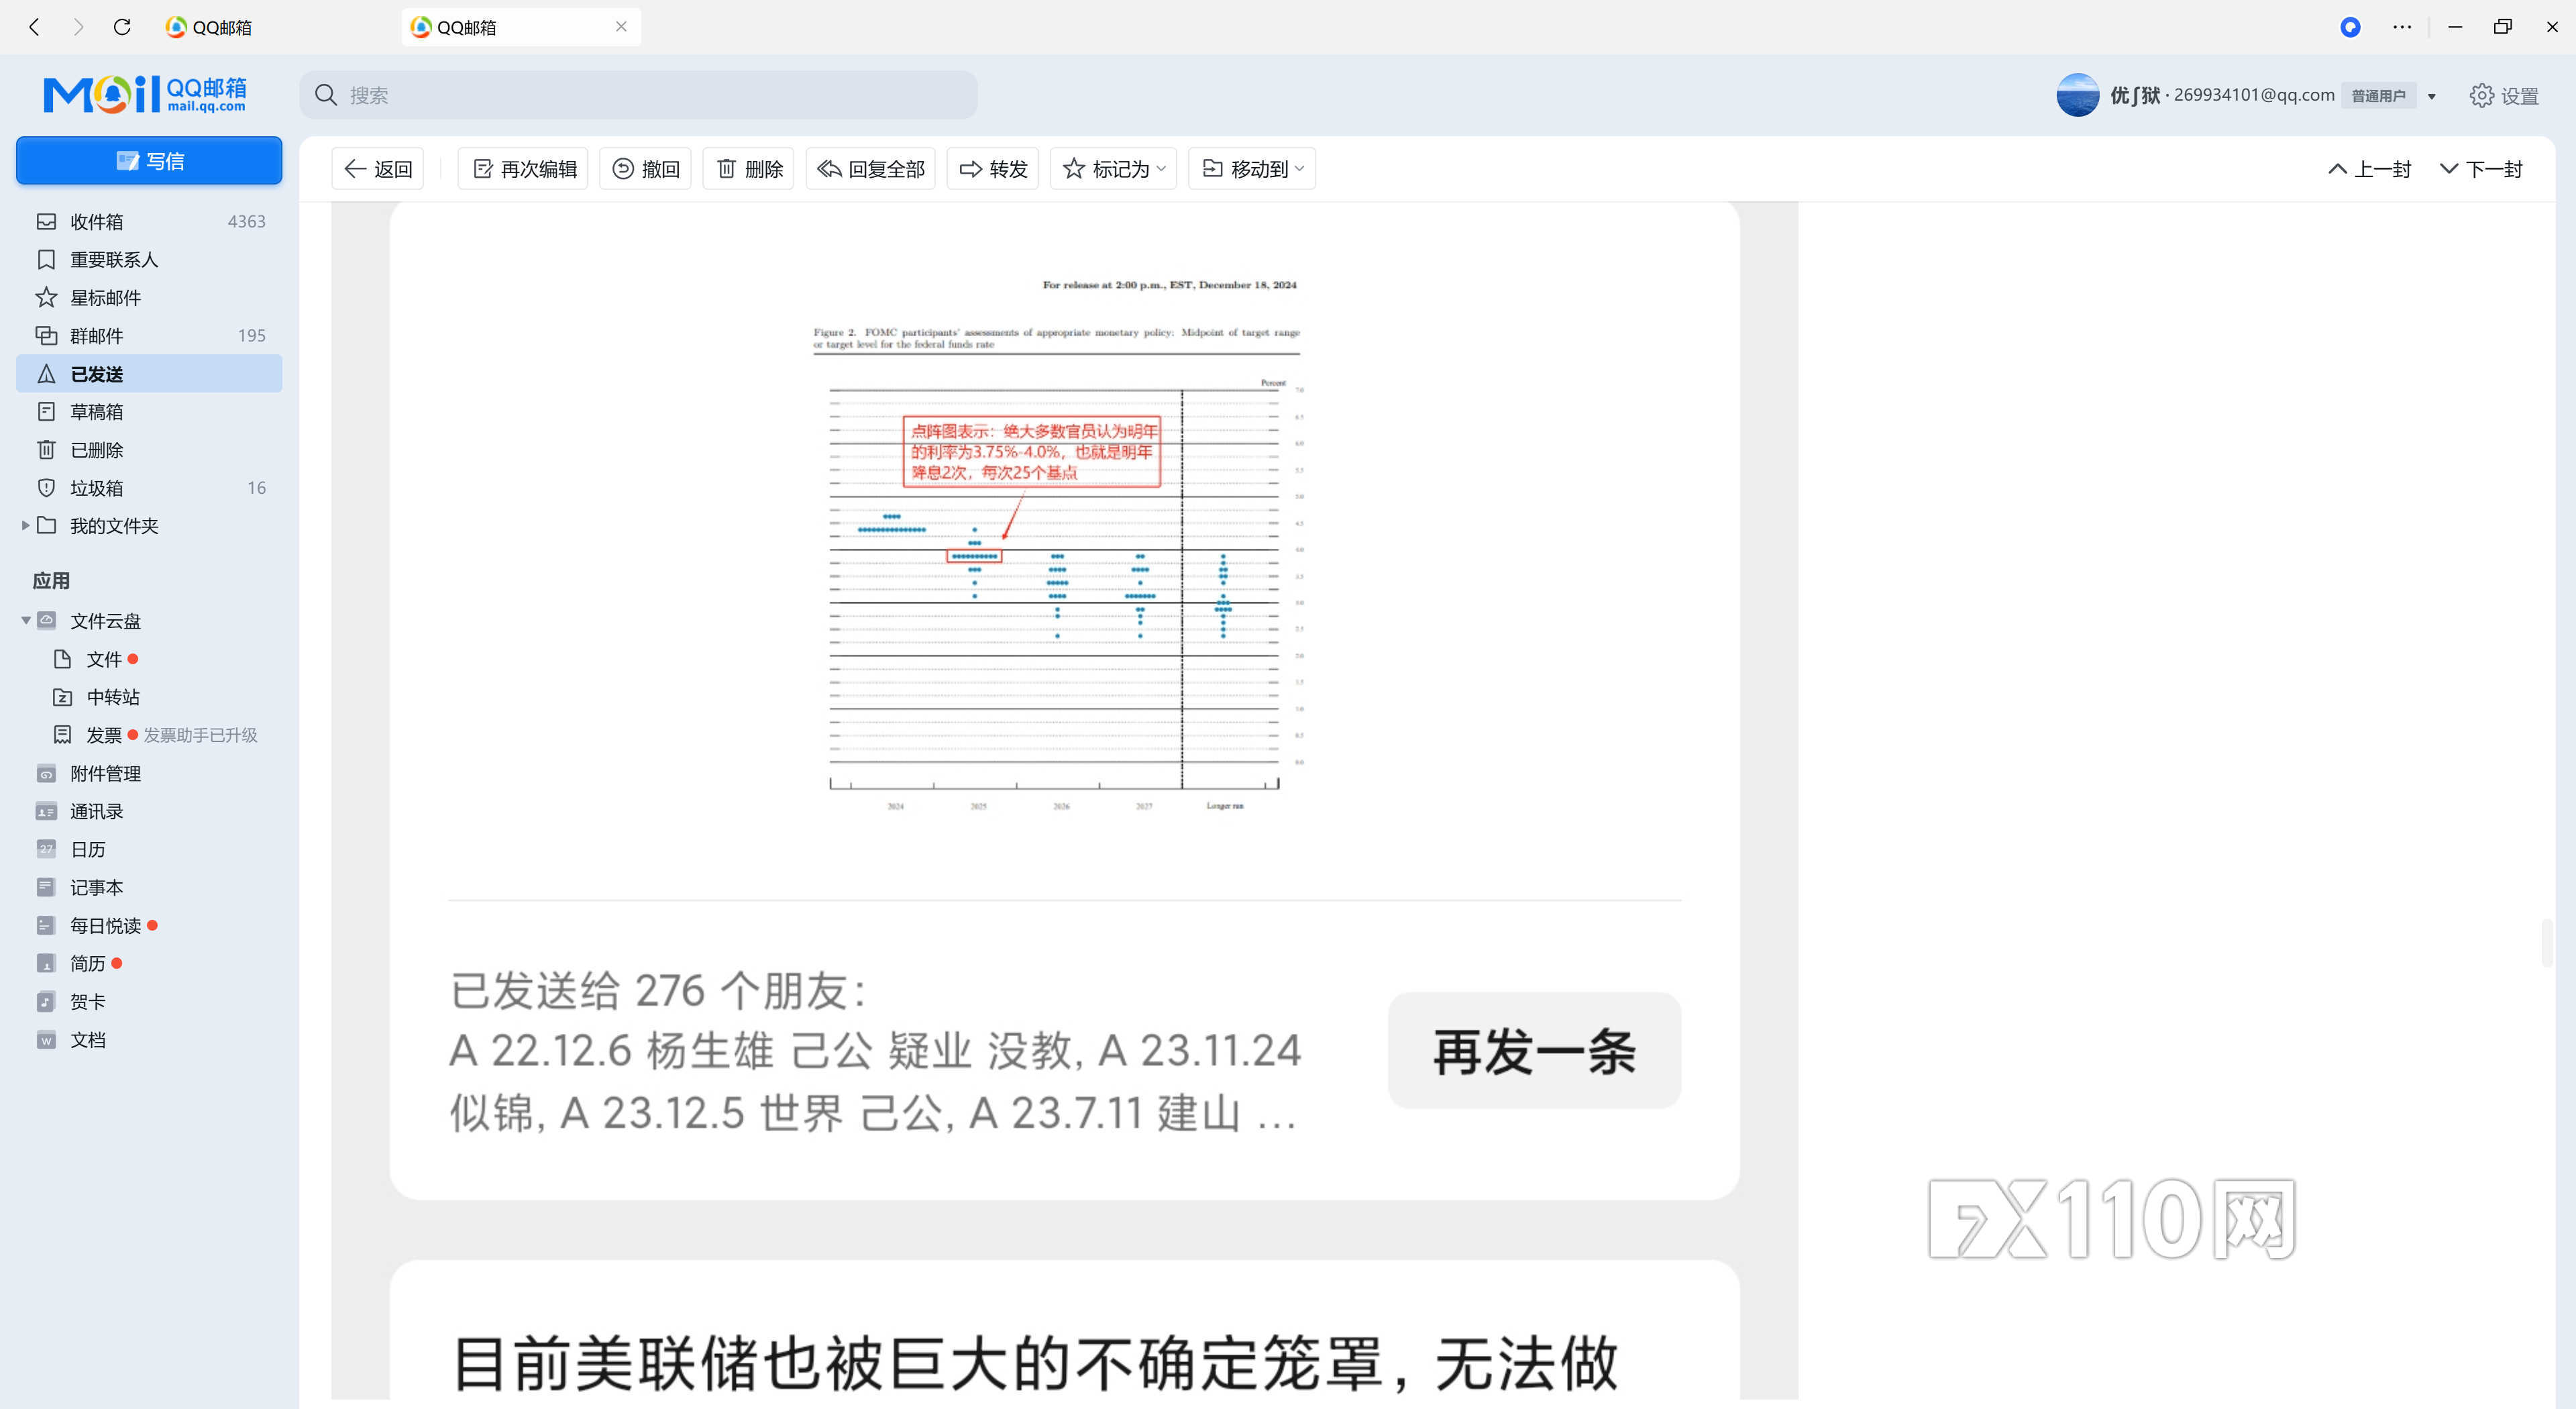This screenshot has width=2576, height=1409.
Task: Click the 文件云盘 cloud icon
Action: 46,620
